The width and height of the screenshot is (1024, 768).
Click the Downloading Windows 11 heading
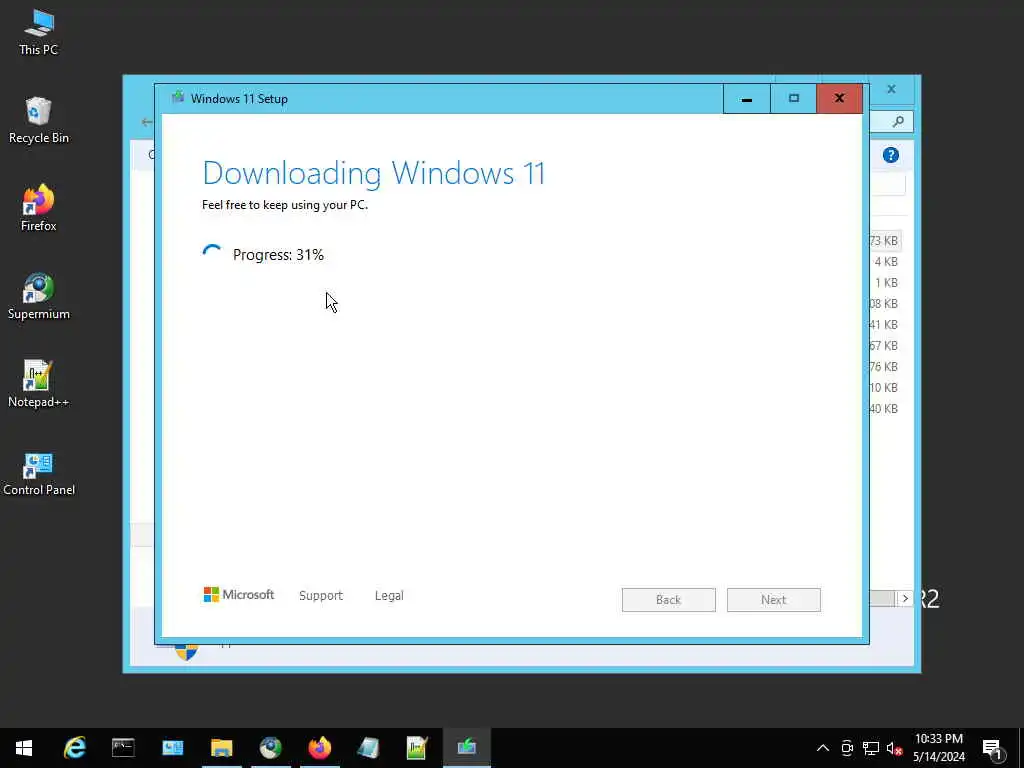point(374,173)
